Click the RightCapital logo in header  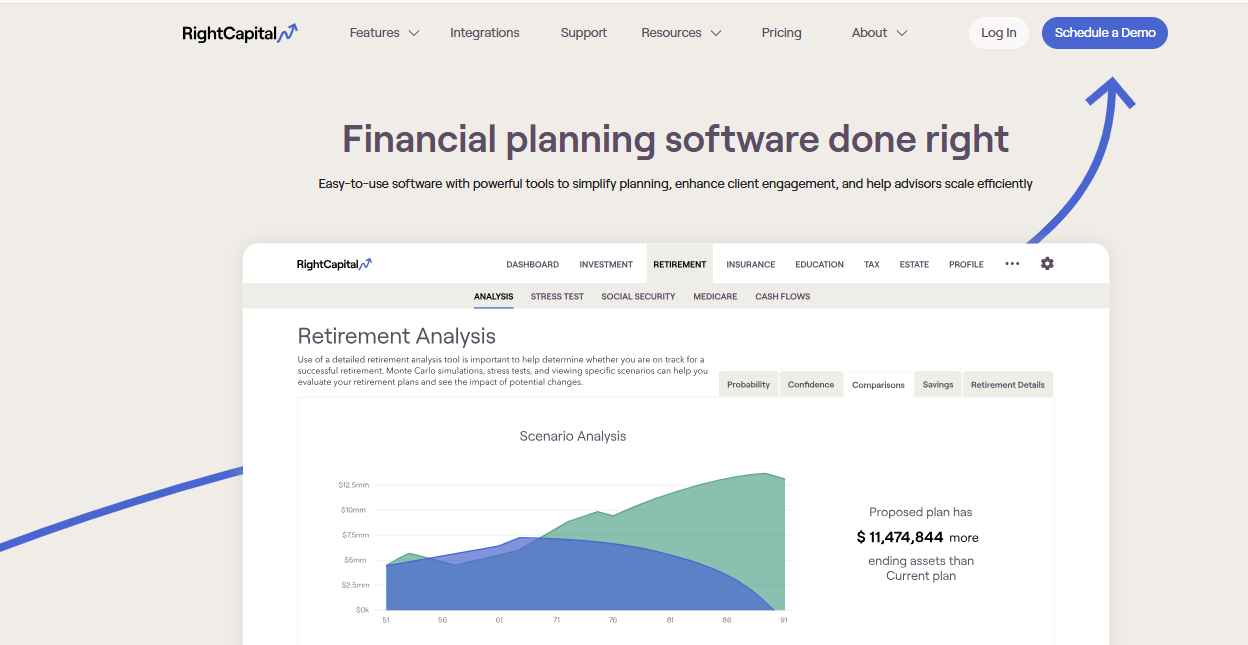[239, 33]
